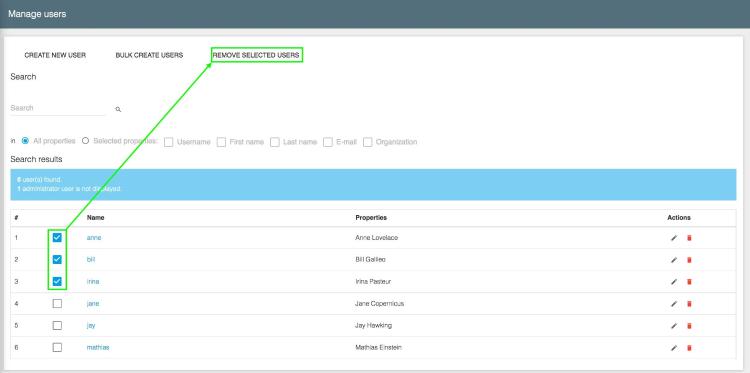Enable the E-mail property checkbox
The width and height of the screenshot is (750, 373).
[x=328, y=142]
